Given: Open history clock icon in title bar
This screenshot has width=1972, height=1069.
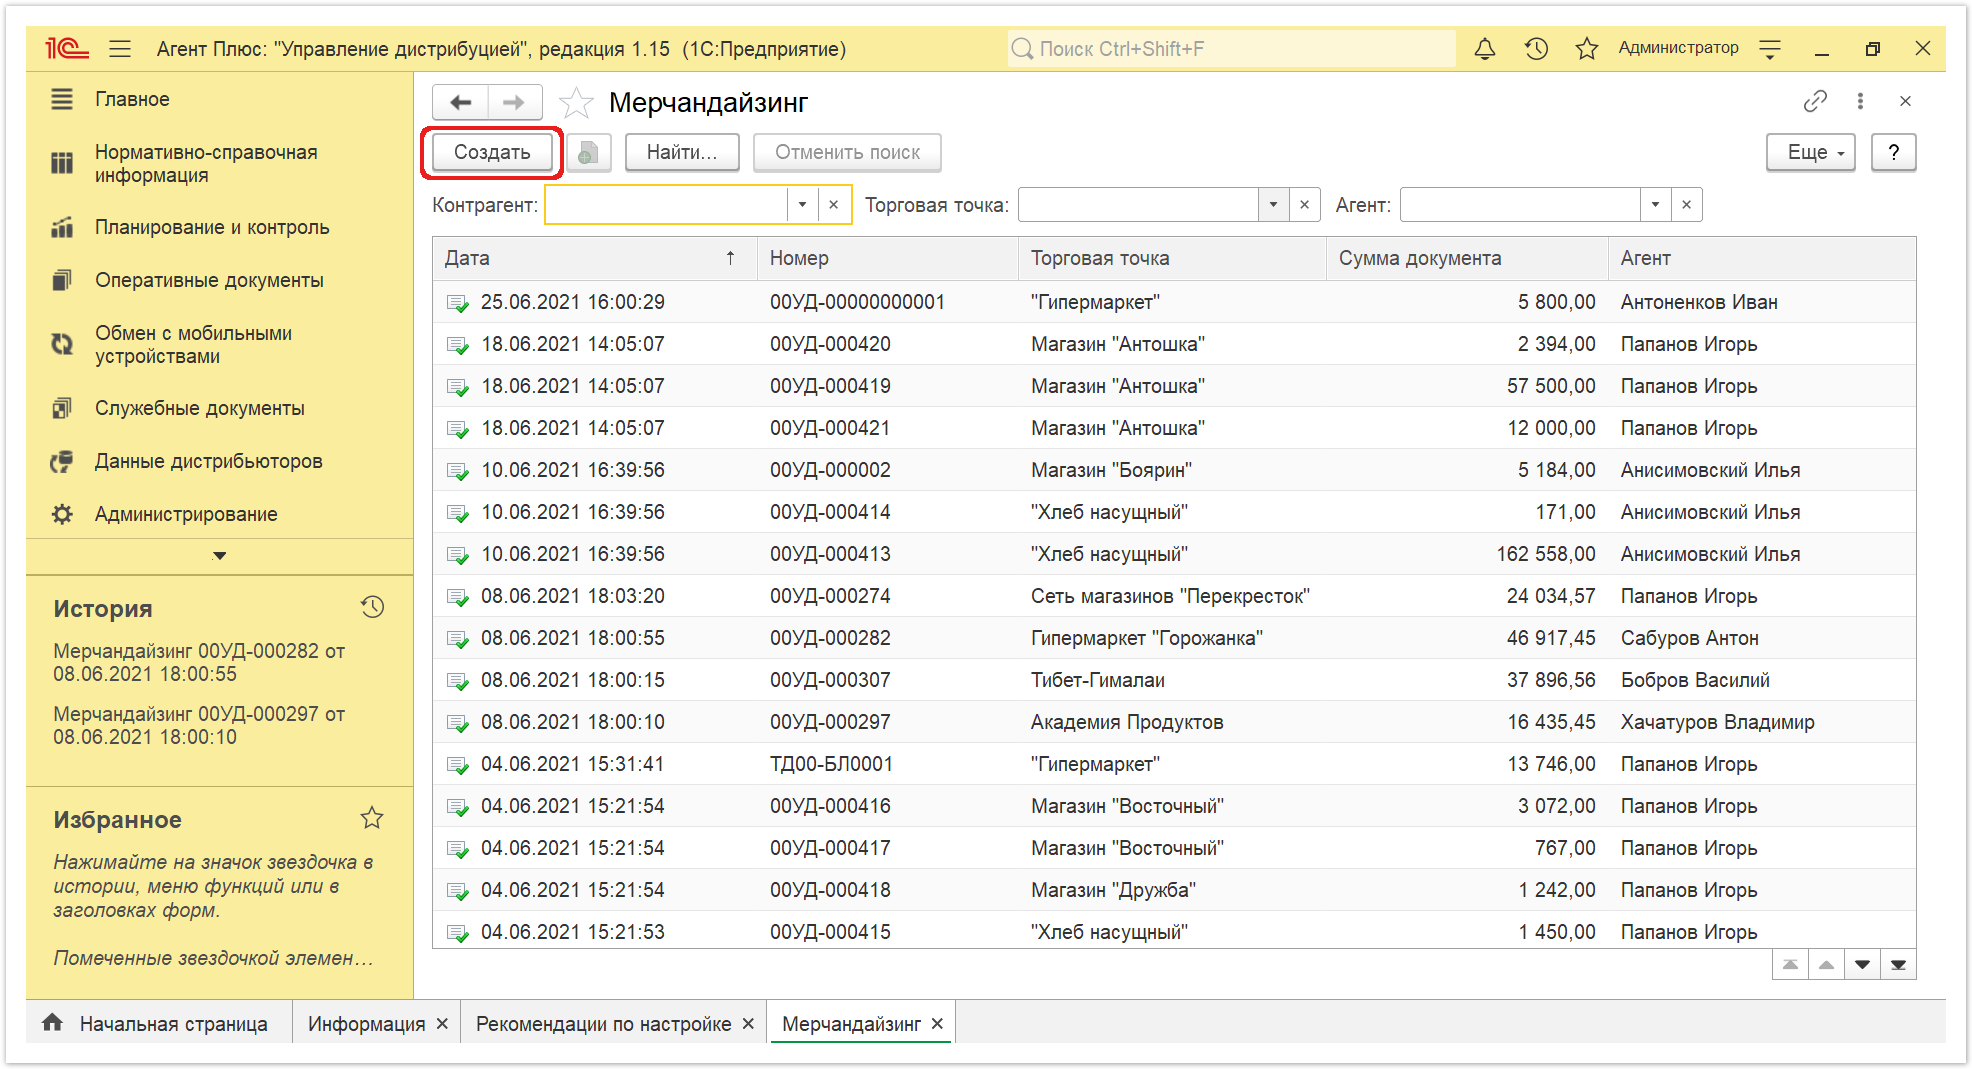Looking at the screenshot, I should click(x=1536, y=48).
